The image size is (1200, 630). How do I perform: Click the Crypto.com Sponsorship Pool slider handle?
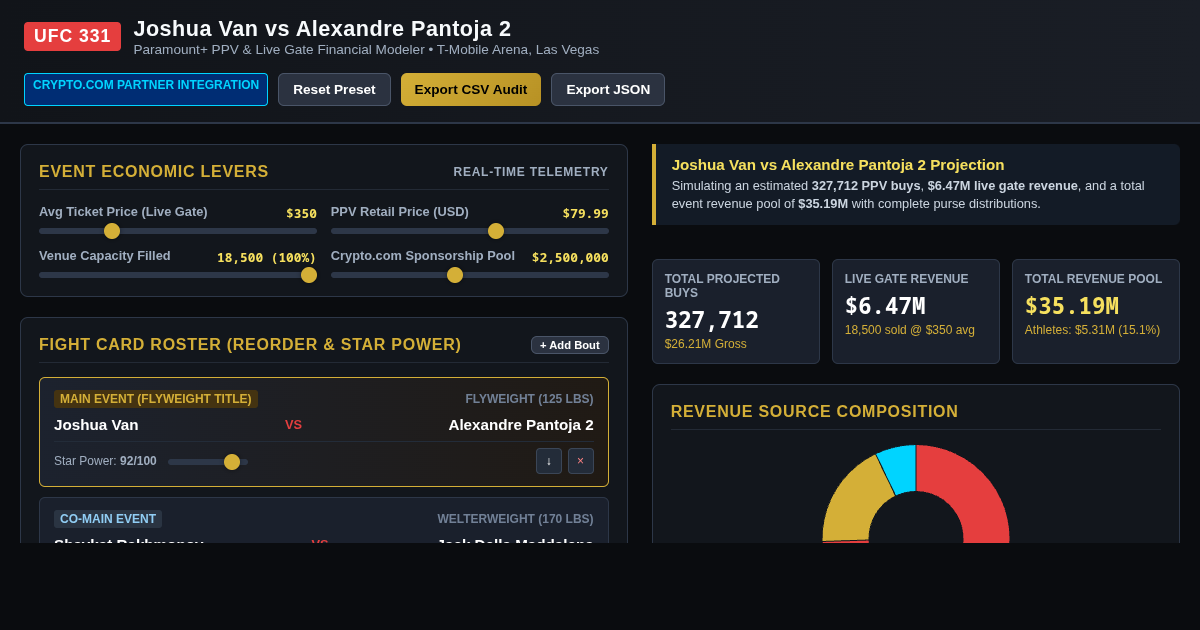pos(455,275)
